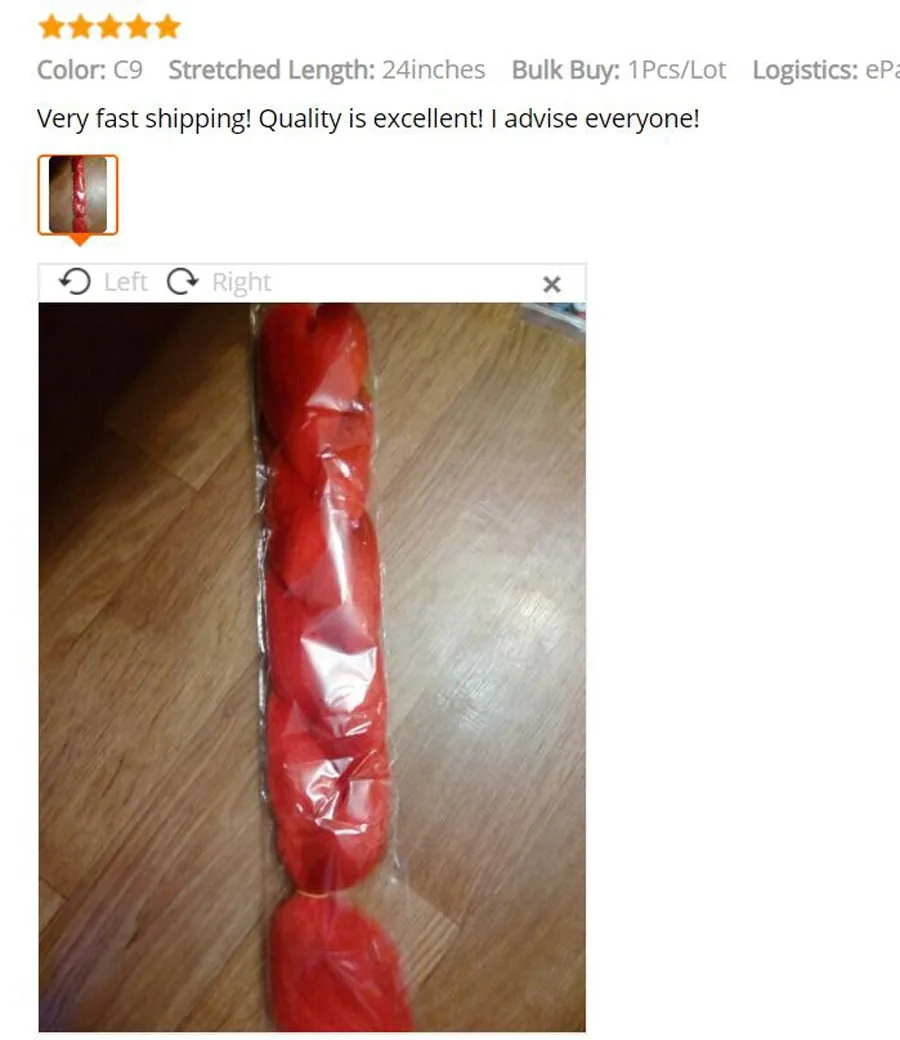Select the "Left" rotate label
Image resolution: width=900 pixels, height=1040 pixels.
[x=125, y=283]
